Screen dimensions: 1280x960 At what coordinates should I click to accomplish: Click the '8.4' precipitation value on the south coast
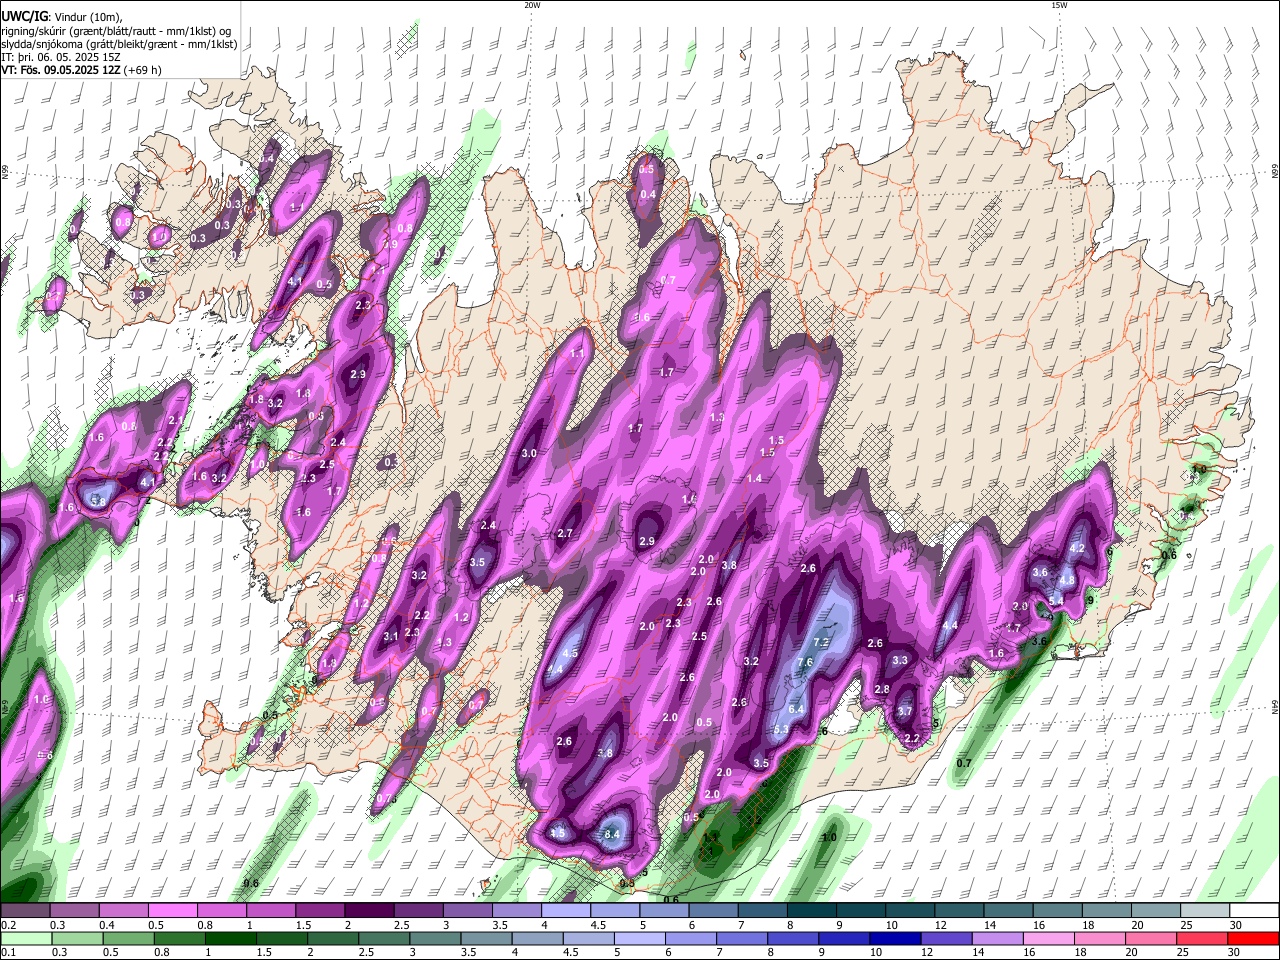tap(613, 834)
